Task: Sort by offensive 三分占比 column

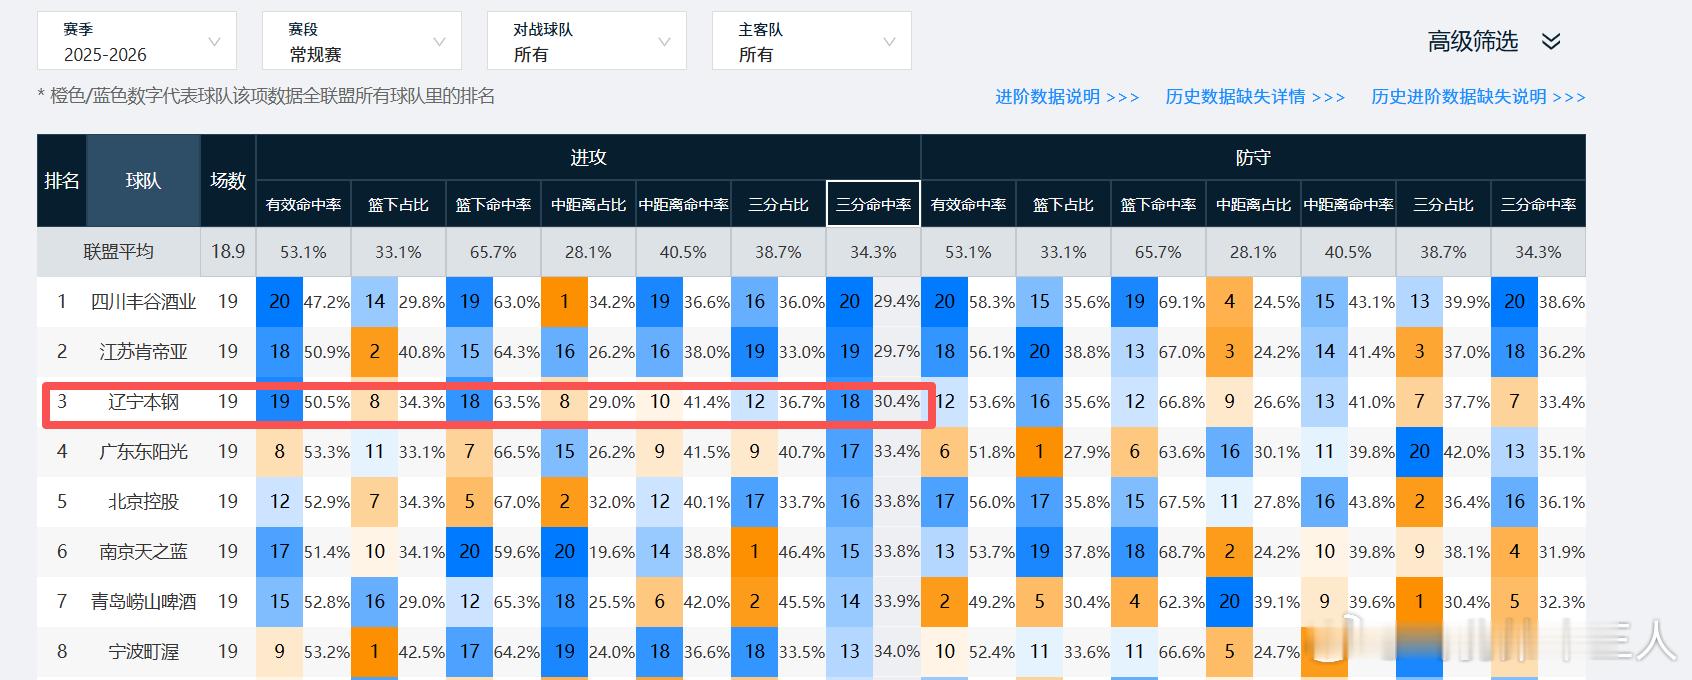Action: coord(778,204)
